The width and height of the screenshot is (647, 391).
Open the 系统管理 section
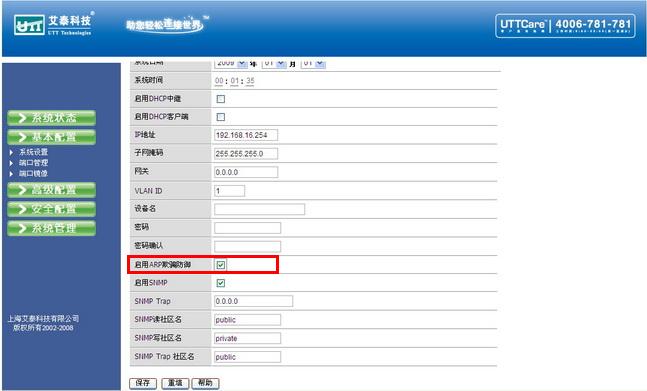click(52, 228)
